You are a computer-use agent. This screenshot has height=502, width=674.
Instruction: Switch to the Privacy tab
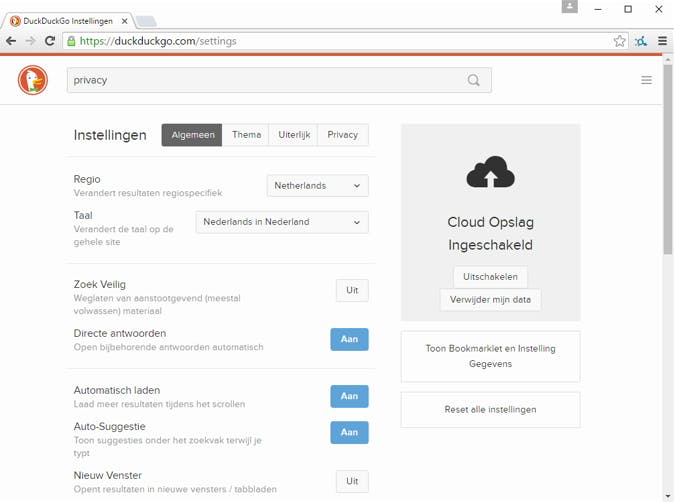pyautogui.click(x=343, y=135)
